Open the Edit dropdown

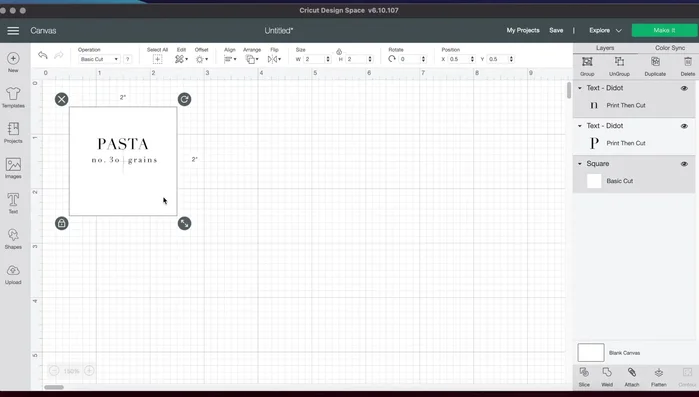[x=181, y=59]
